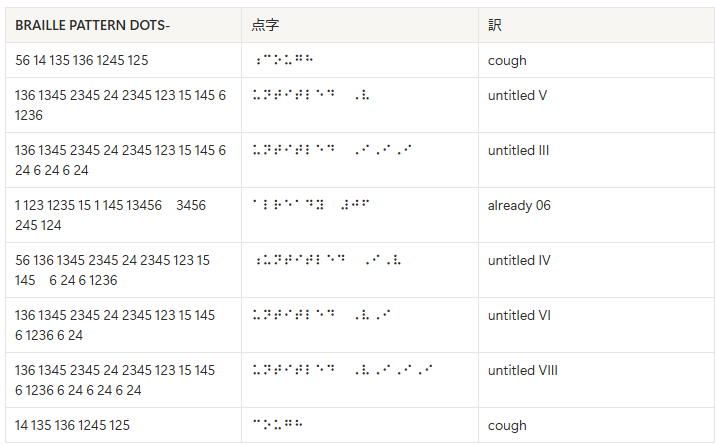
Task: Click dots code ending '6 24 6 24 6 24'
Action: 115,380
